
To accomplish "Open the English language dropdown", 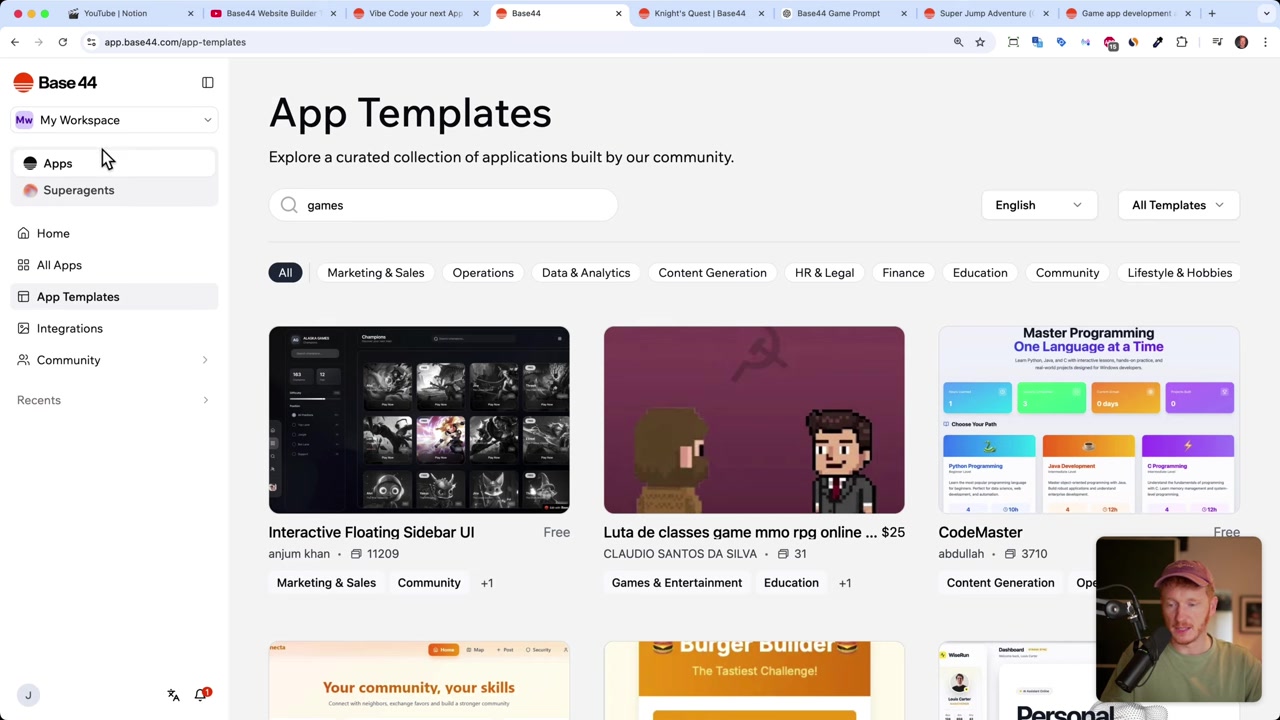I will [1038, 205].
